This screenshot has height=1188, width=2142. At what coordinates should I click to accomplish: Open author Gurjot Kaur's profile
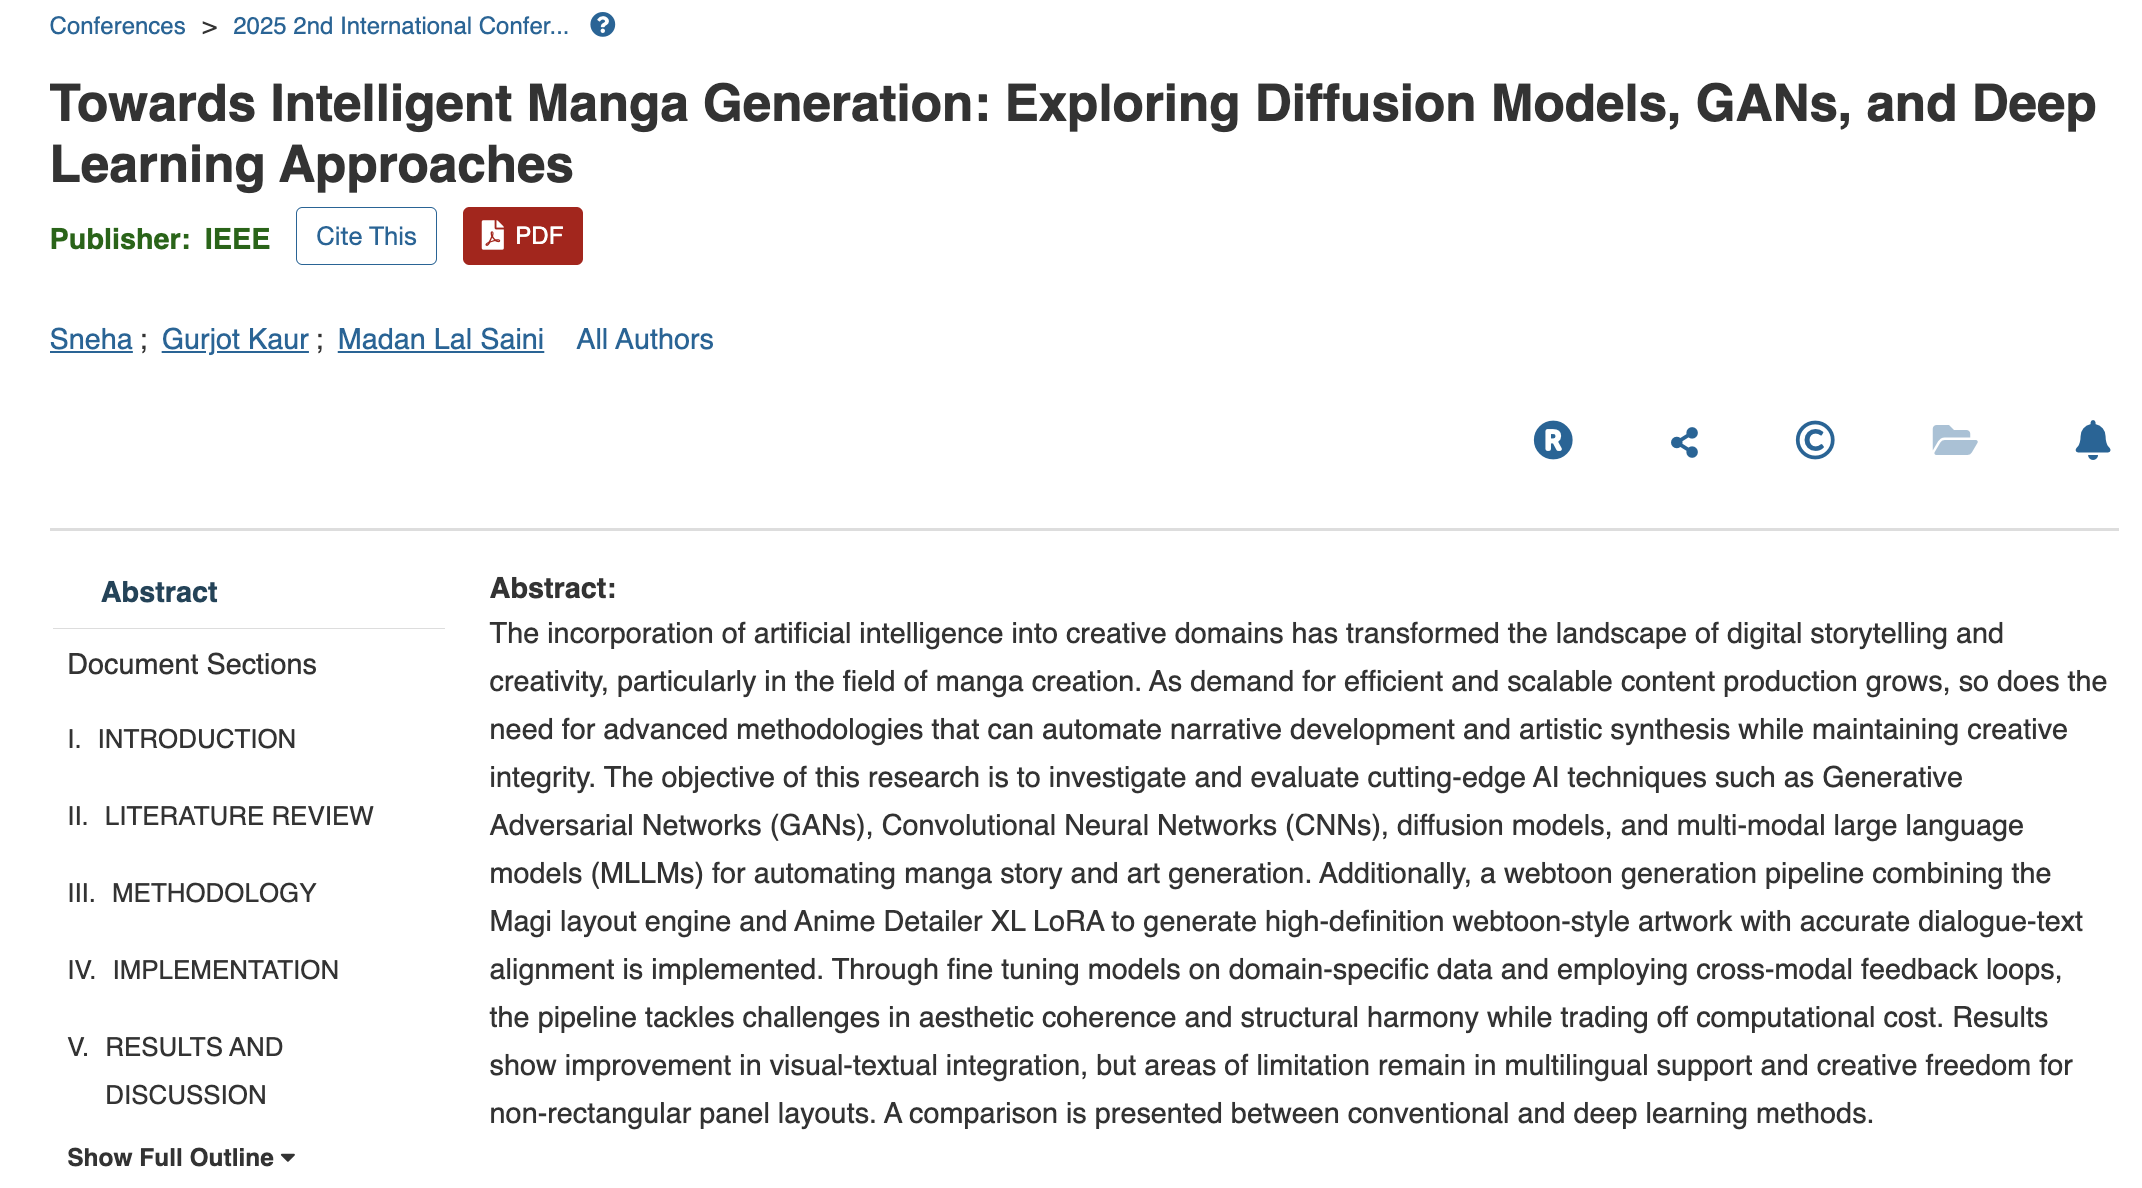[x=235, y=339]
